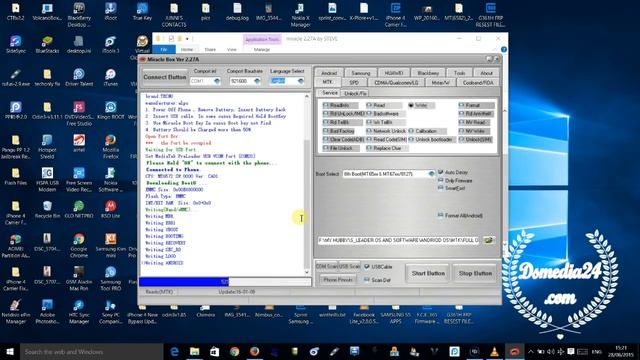
Task: Open the iRoot desktop shortcut
Action: [x=111, y=11]
